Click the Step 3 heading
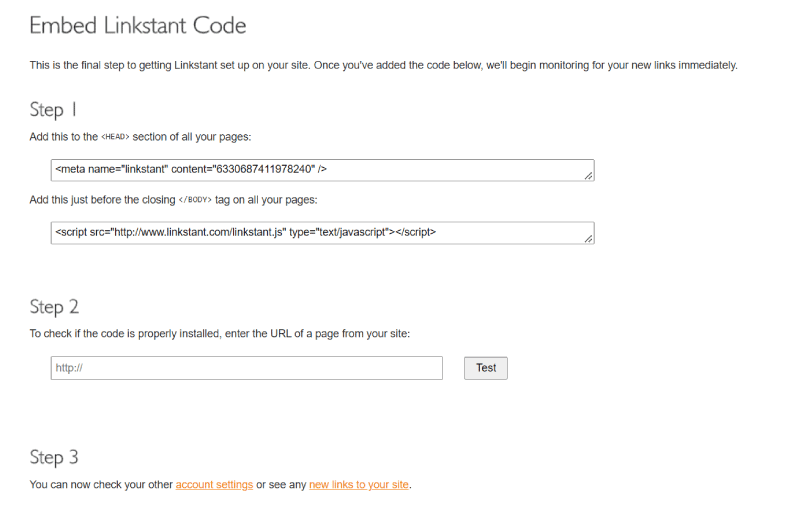 click(54, 457)
